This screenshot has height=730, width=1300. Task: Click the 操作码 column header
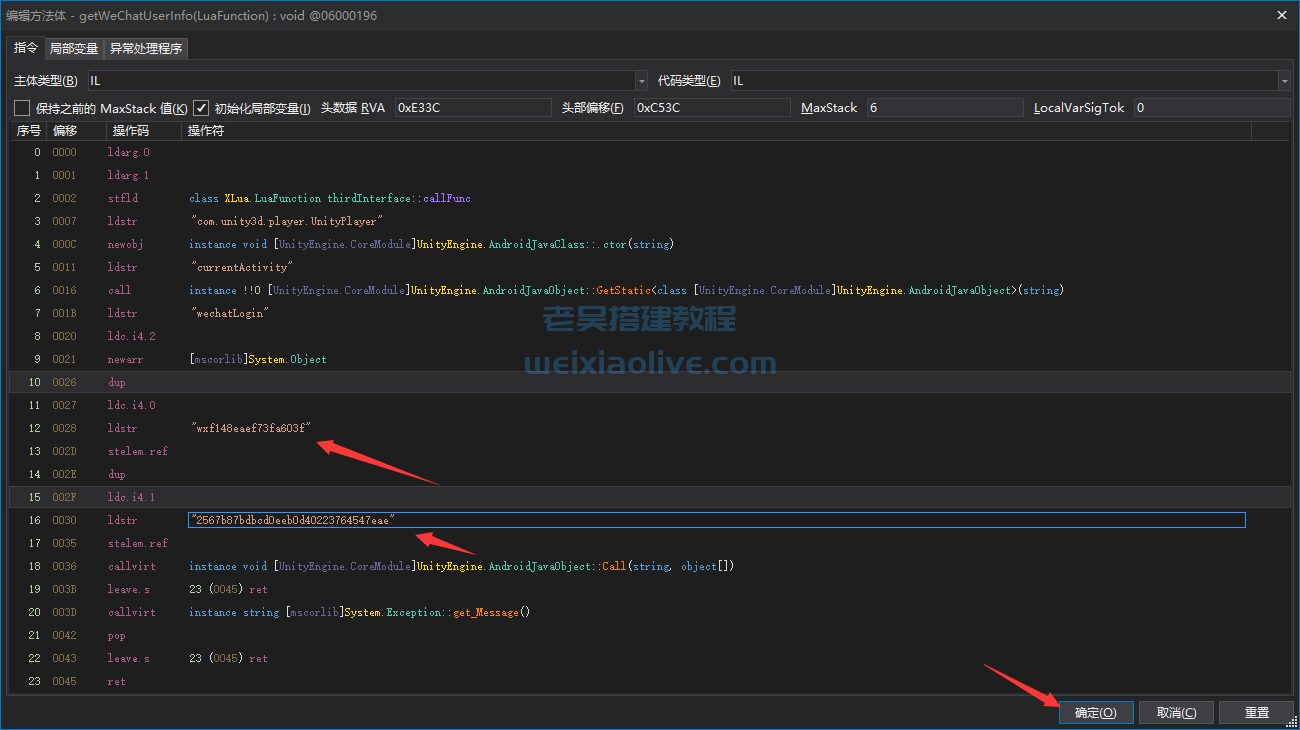131,131
